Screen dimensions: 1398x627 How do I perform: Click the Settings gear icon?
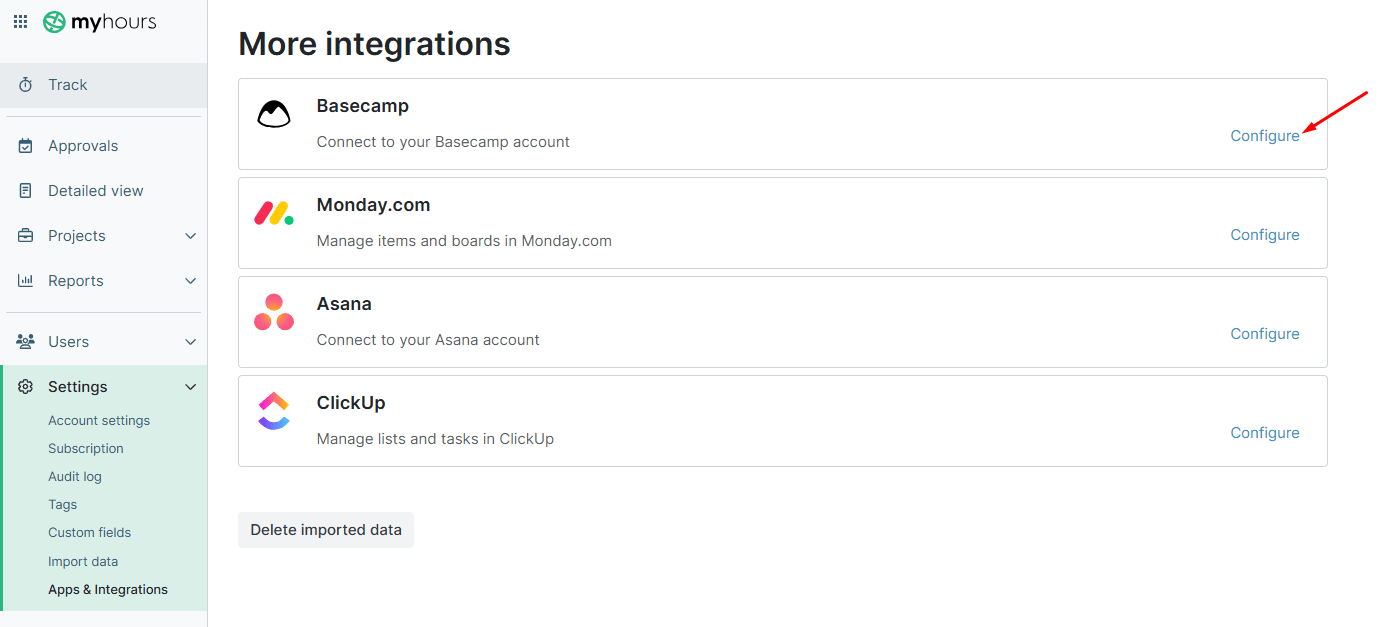pos(24,386)
